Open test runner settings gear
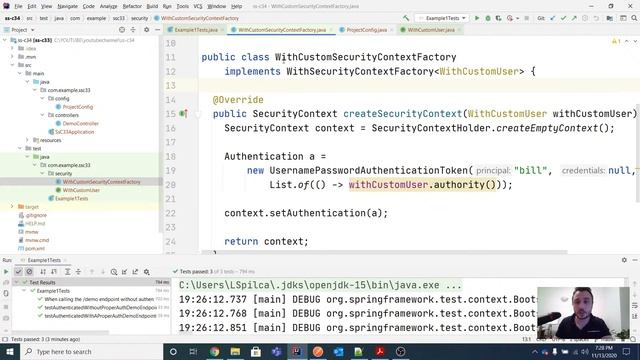This screenshot has height=360, width=640. (x=147, y=271)
